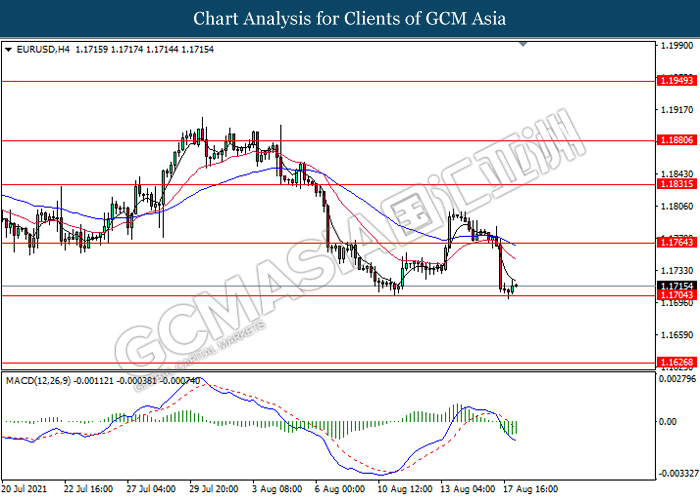Select the 1.16268 support label
This screenshot has width=700, height=500.
click(677, 362)
